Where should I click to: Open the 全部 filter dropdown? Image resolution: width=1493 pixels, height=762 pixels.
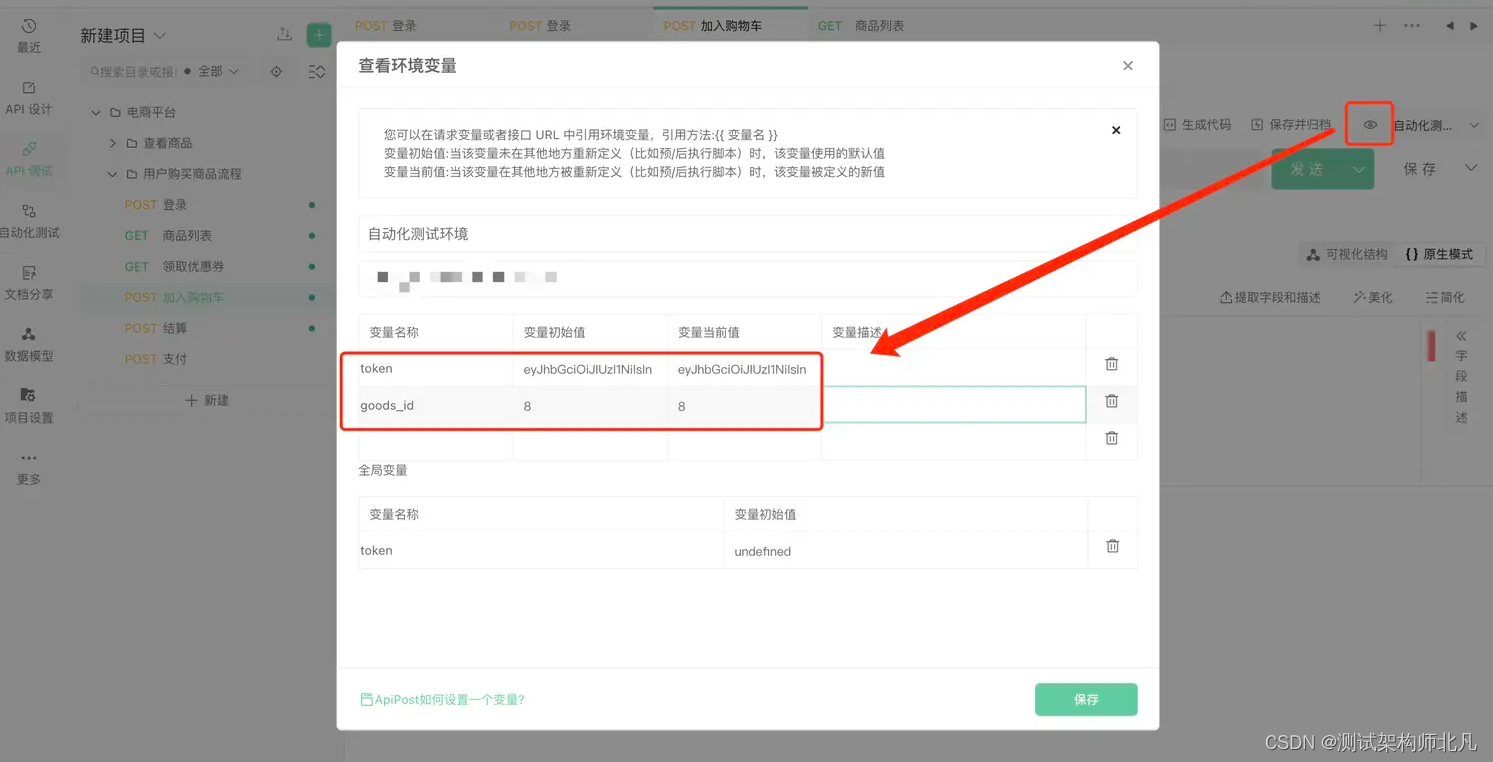[218, 71]
